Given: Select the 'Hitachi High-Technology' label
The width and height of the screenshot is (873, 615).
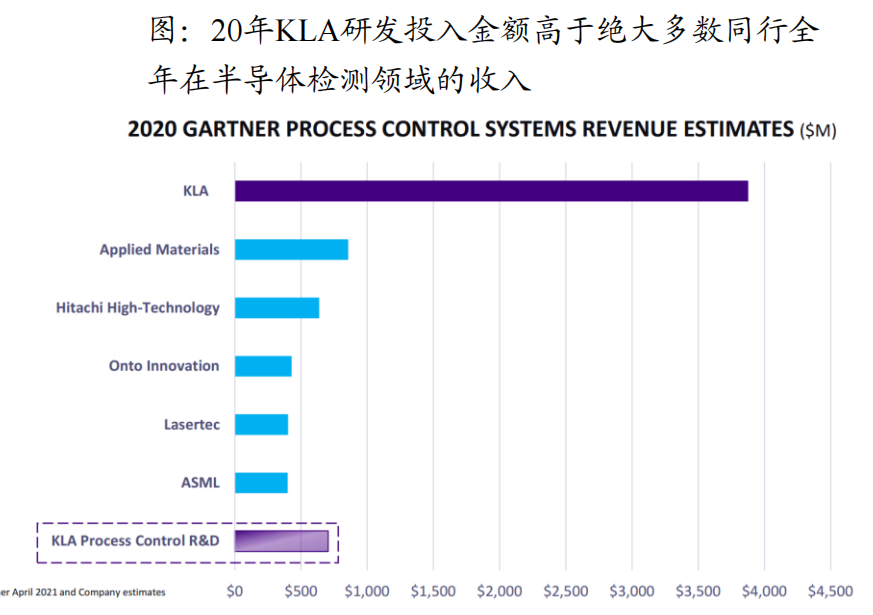Looking at the screenshot, I should [138, 308].
